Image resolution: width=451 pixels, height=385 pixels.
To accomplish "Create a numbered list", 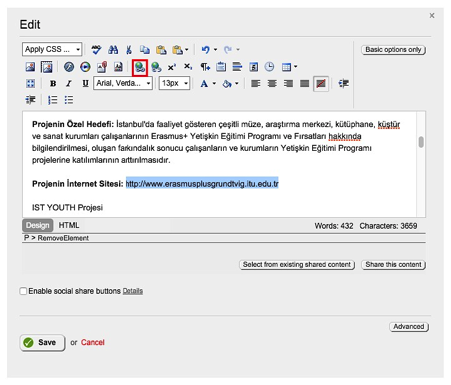I will (x=52, y=100).
